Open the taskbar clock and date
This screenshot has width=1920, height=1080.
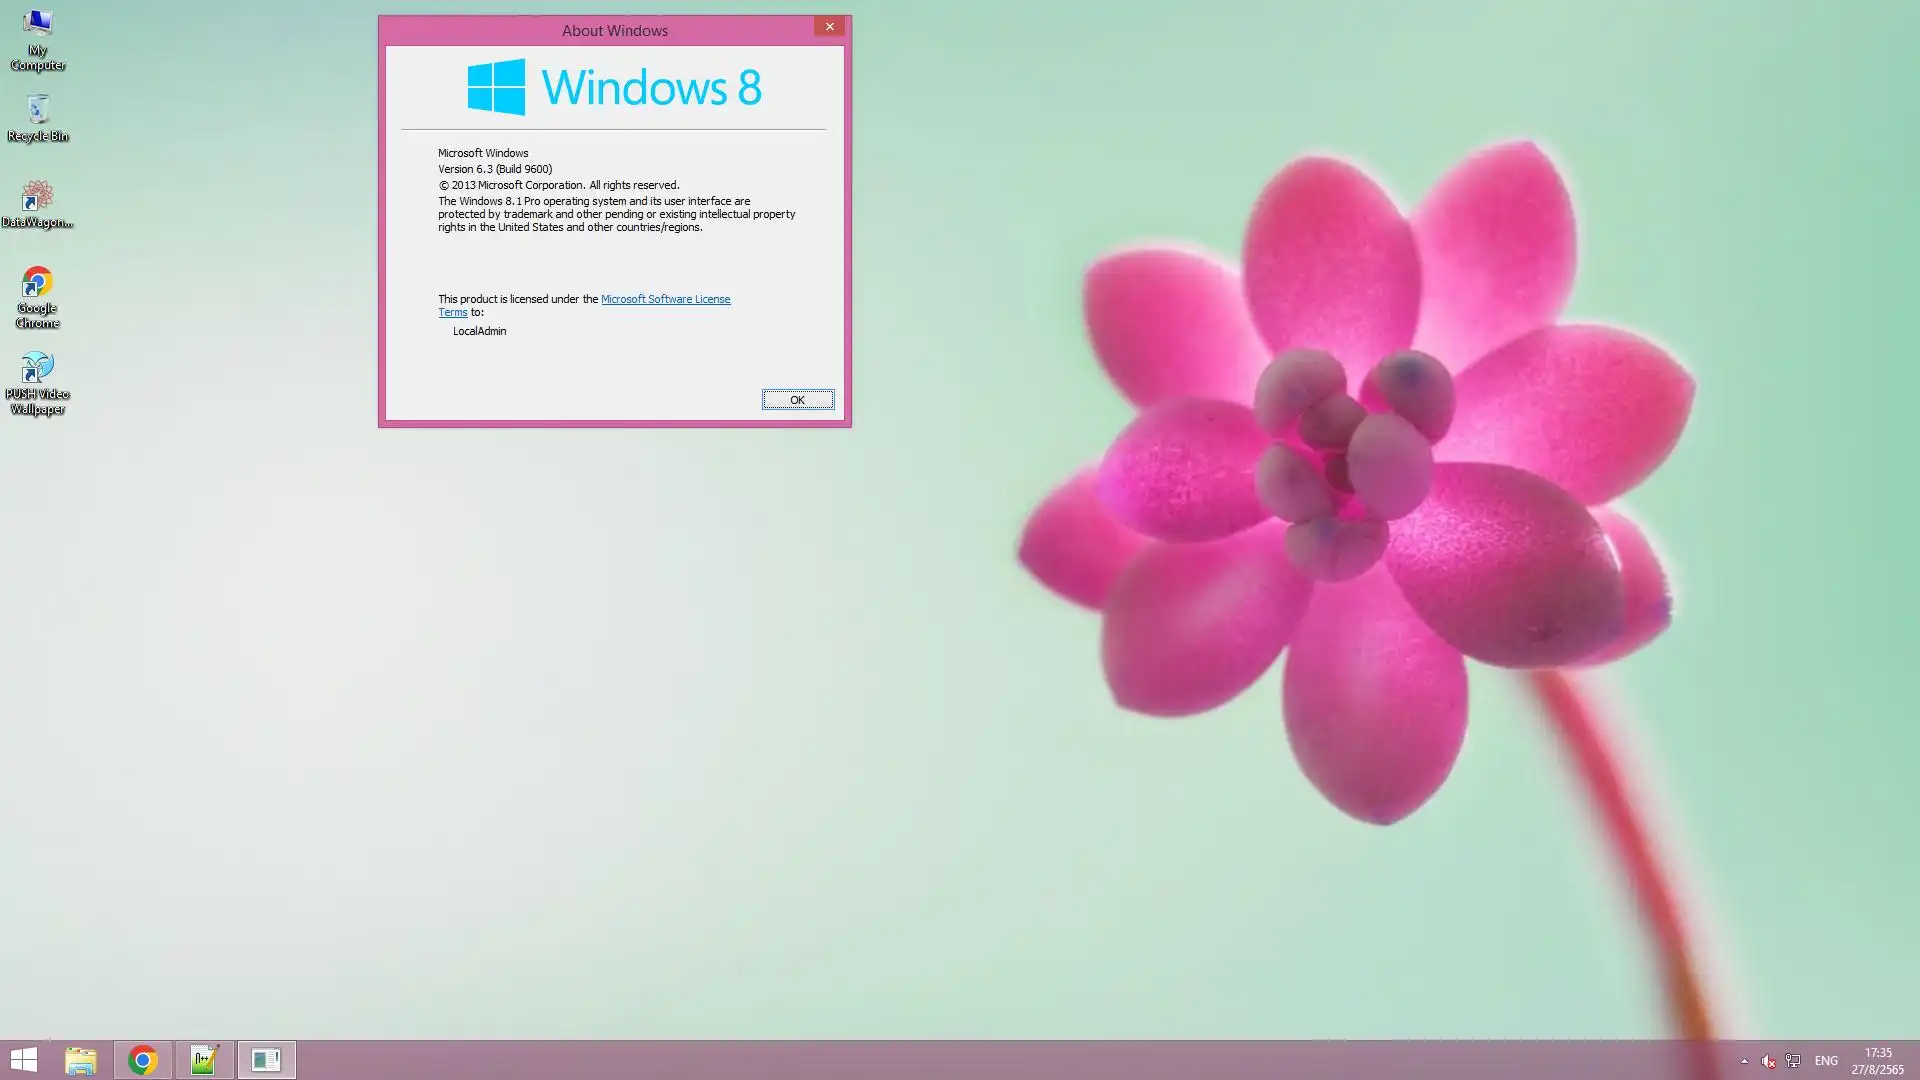(1877, 1061)
